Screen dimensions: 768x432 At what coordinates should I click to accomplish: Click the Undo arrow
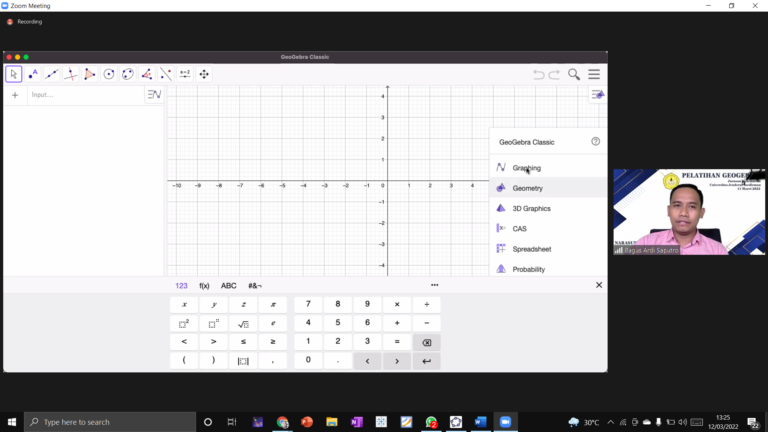(539, 74)
